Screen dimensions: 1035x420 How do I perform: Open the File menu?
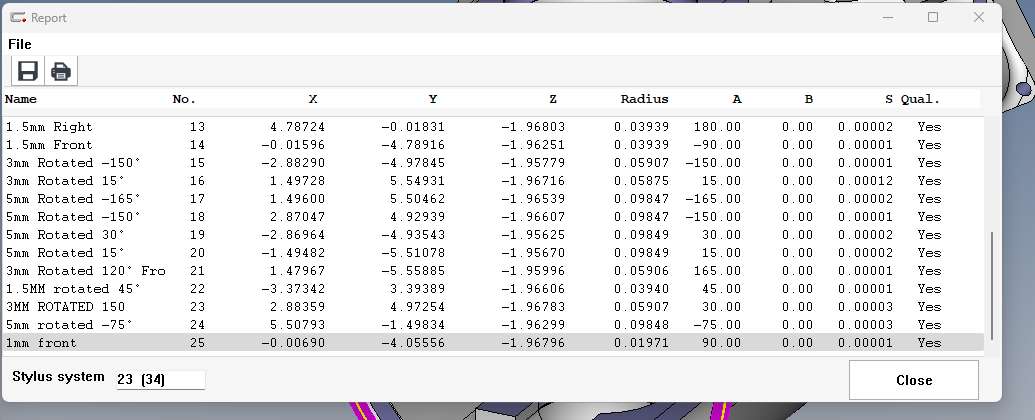tap(20, 44)
